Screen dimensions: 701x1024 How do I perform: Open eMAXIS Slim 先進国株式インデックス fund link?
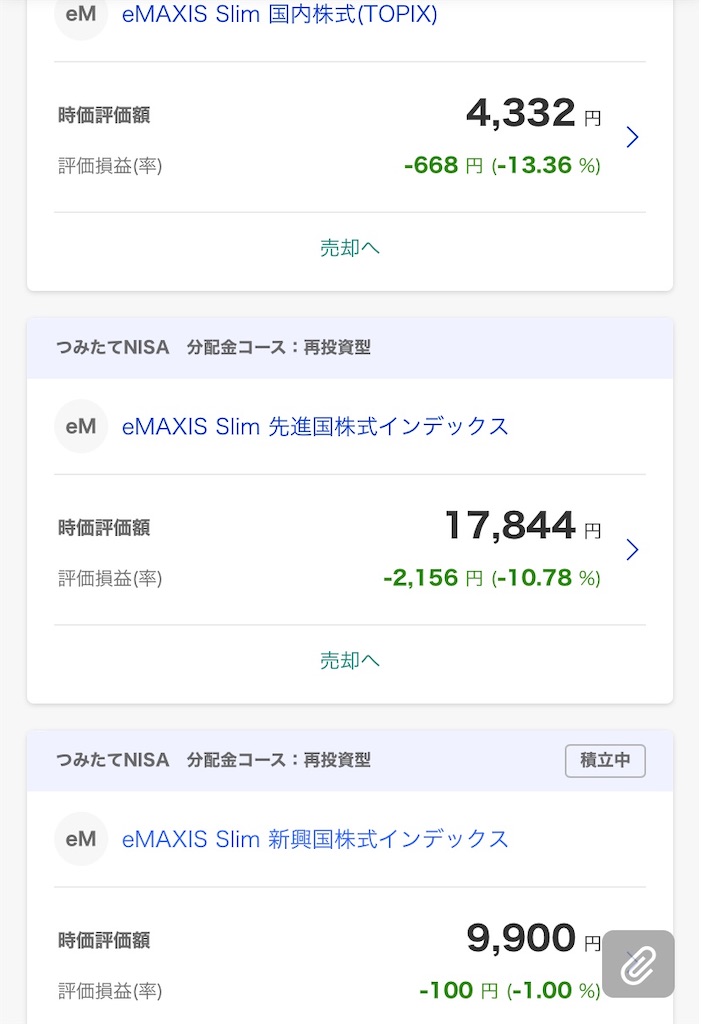coord(315,426)
